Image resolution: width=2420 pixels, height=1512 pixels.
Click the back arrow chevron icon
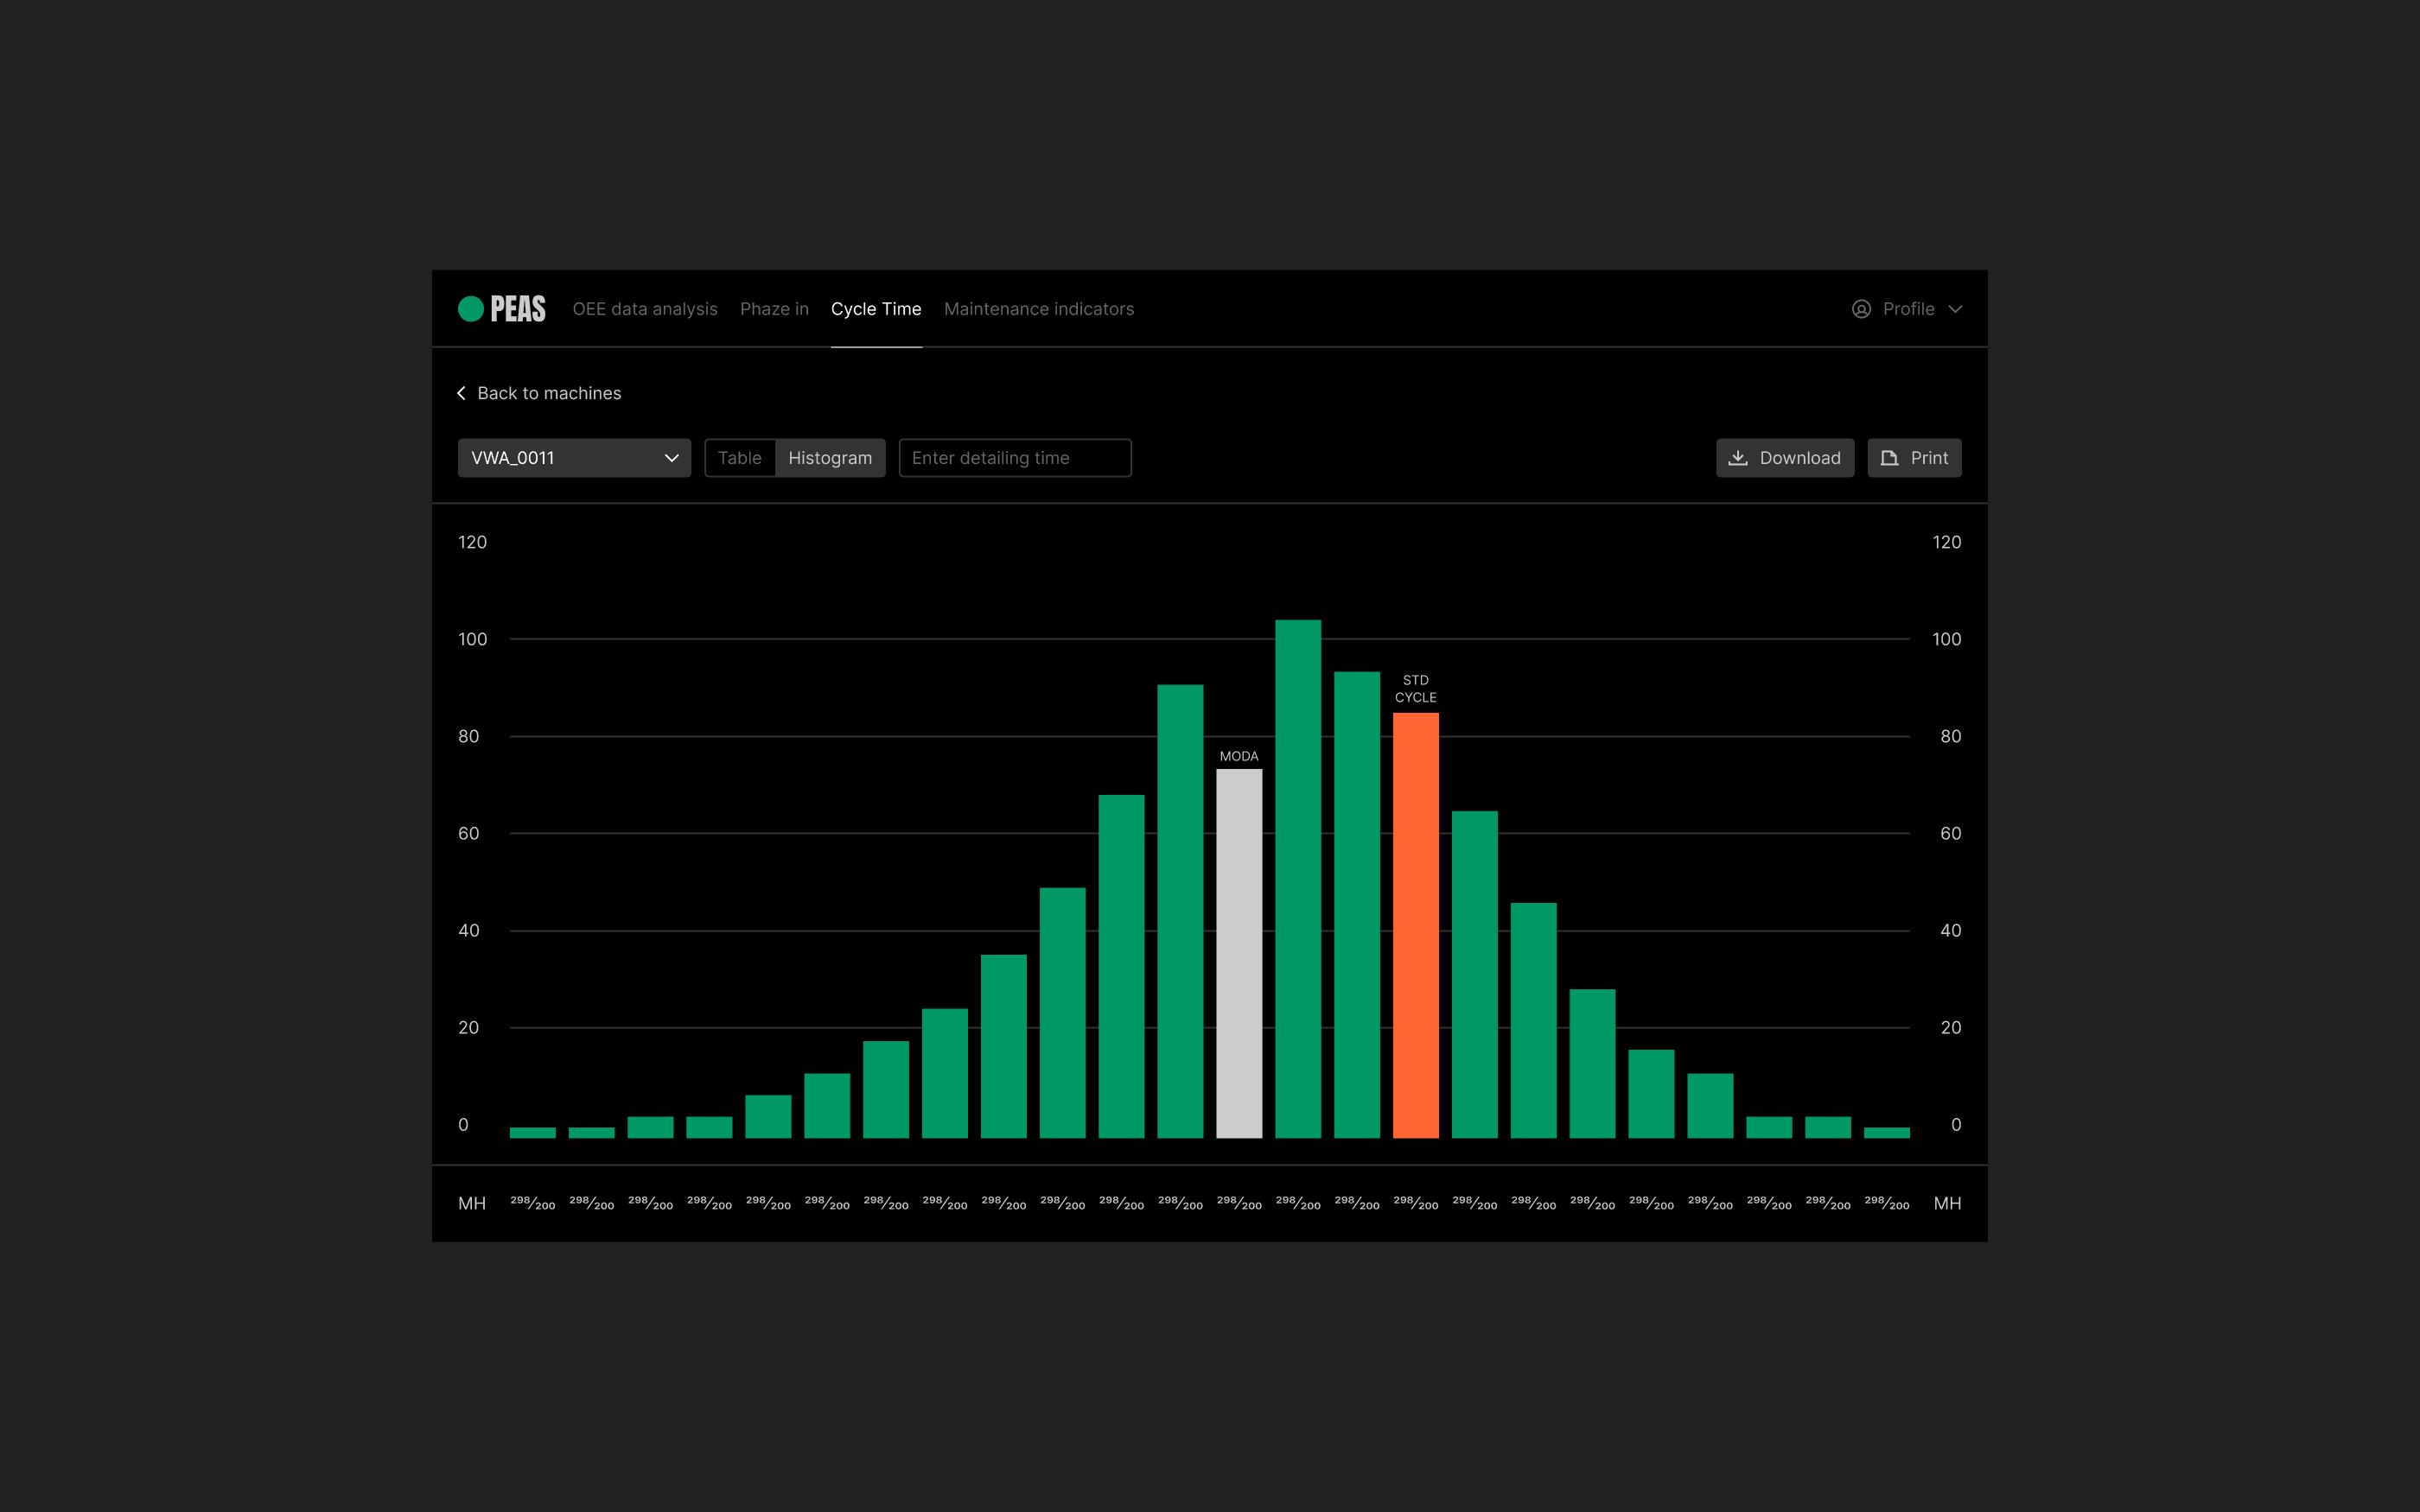(x=461, y=393)
